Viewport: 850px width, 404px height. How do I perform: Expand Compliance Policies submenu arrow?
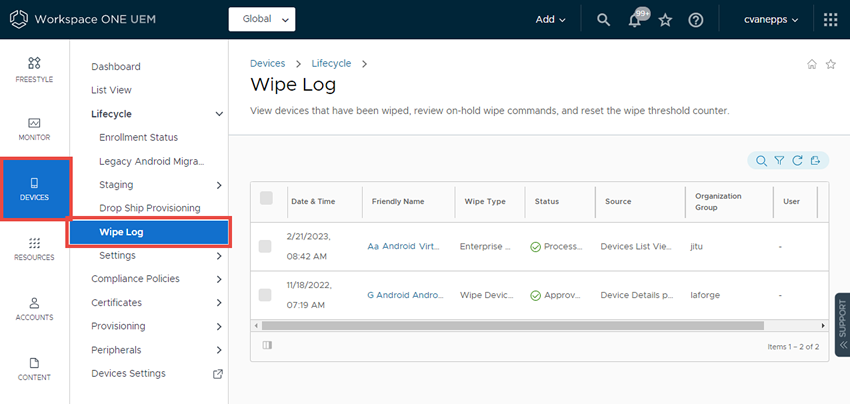[x=219, y=279]
